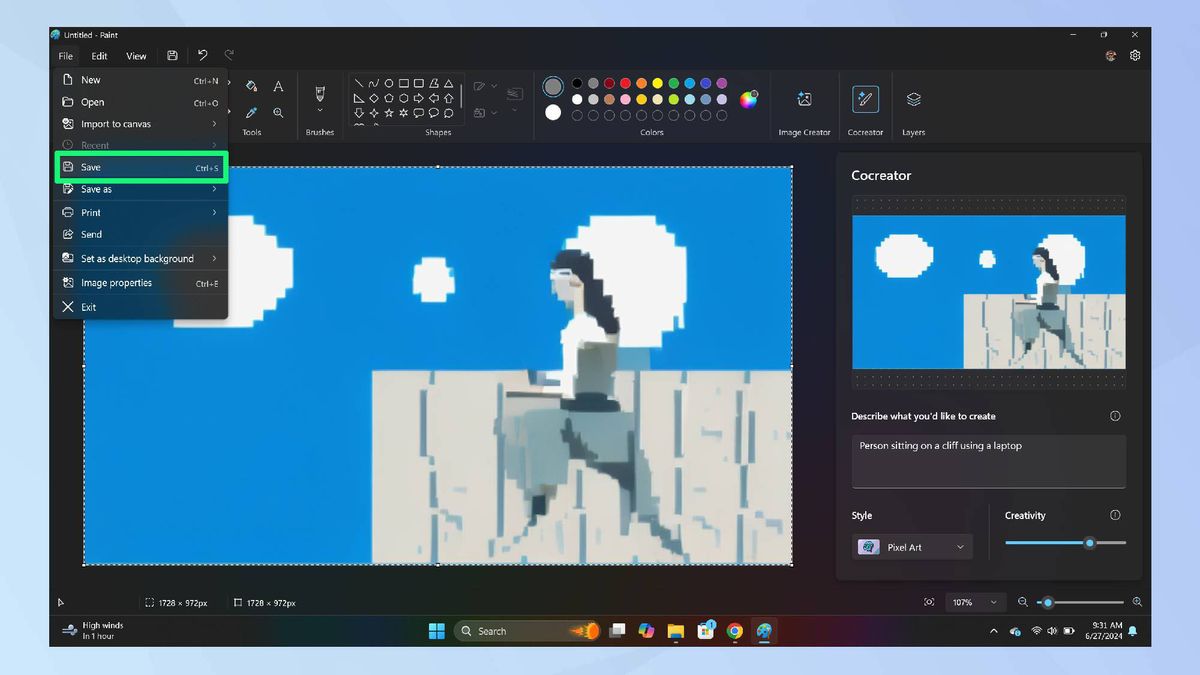Click the Undo arrow icon
Screen dimensions: 1200x675
pyautogui.click(x=201, y=56)
